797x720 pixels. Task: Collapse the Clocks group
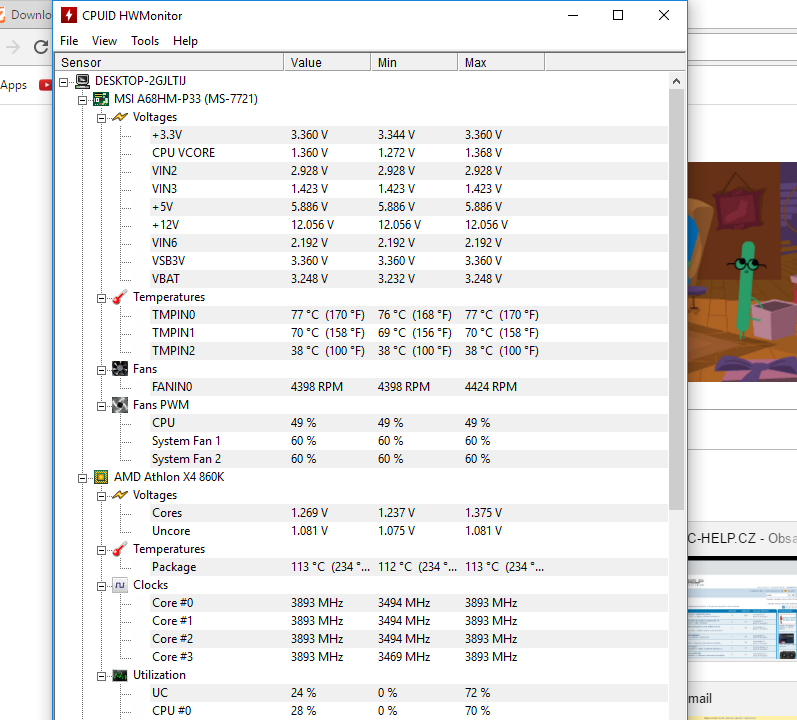[102, 586]
